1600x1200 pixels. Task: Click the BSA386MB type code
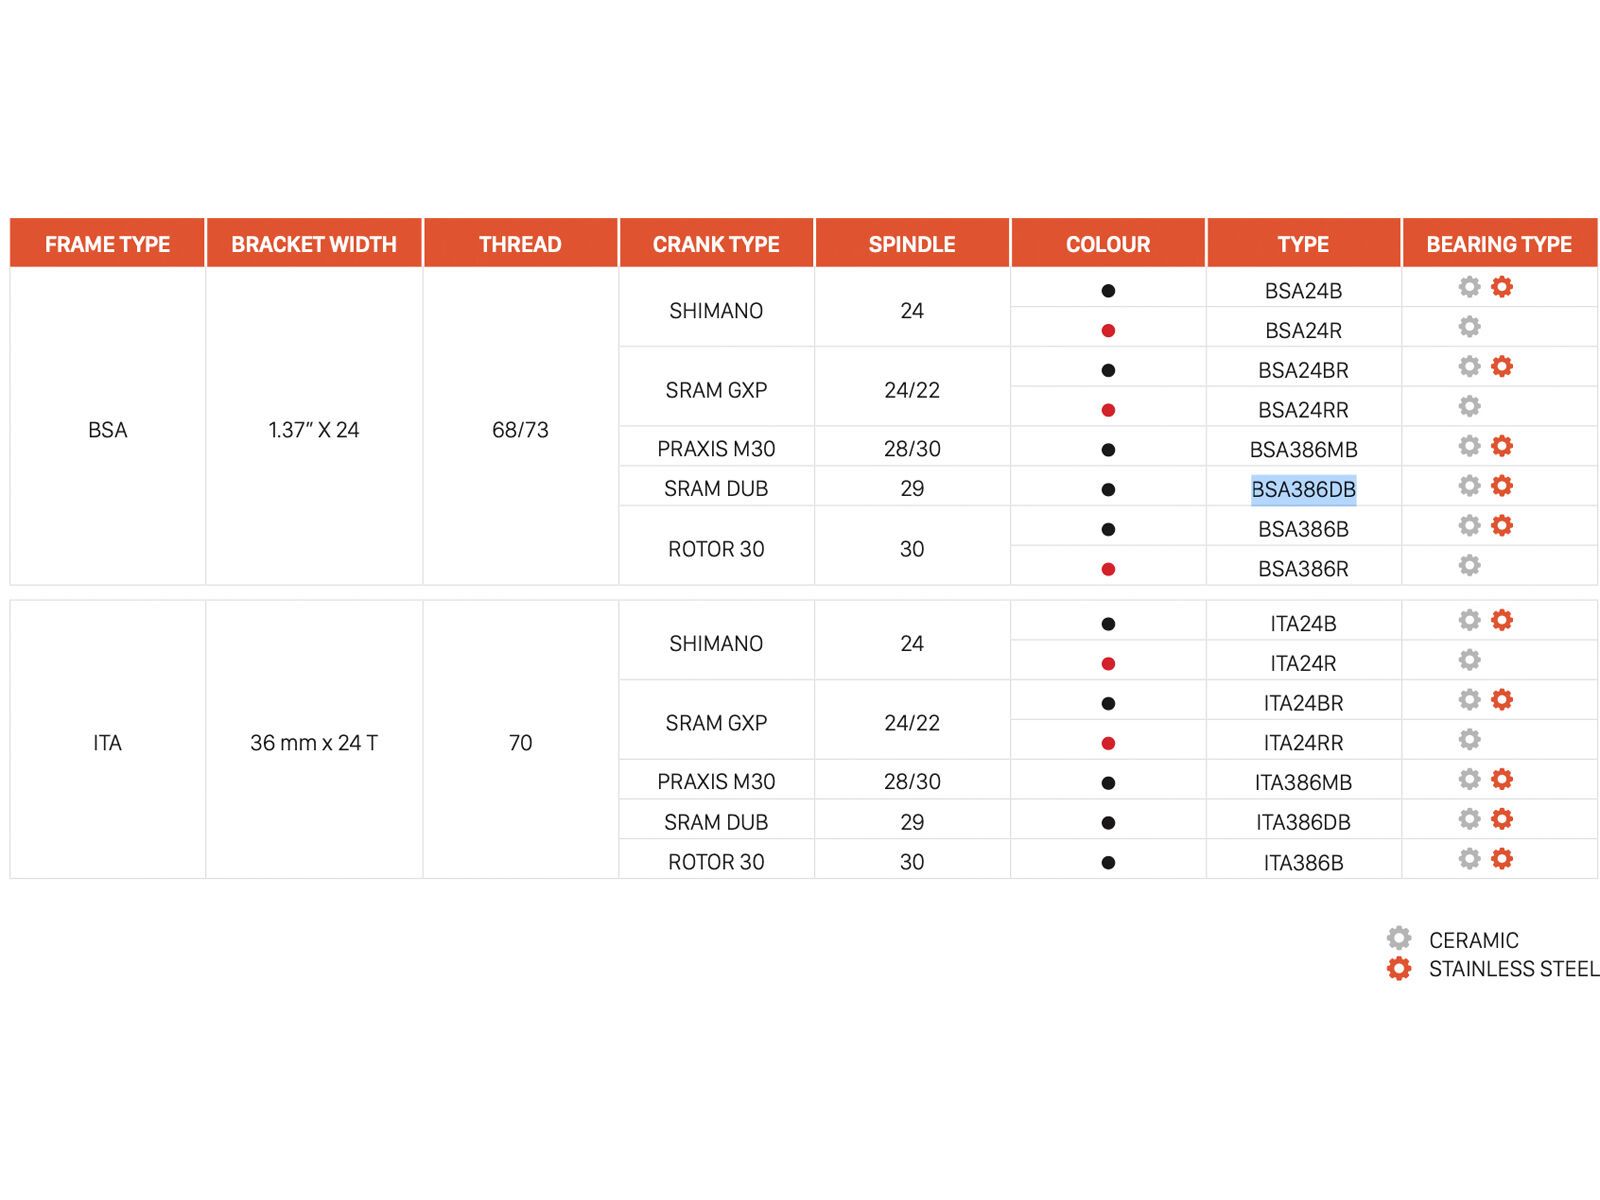tap(1303, 450)
